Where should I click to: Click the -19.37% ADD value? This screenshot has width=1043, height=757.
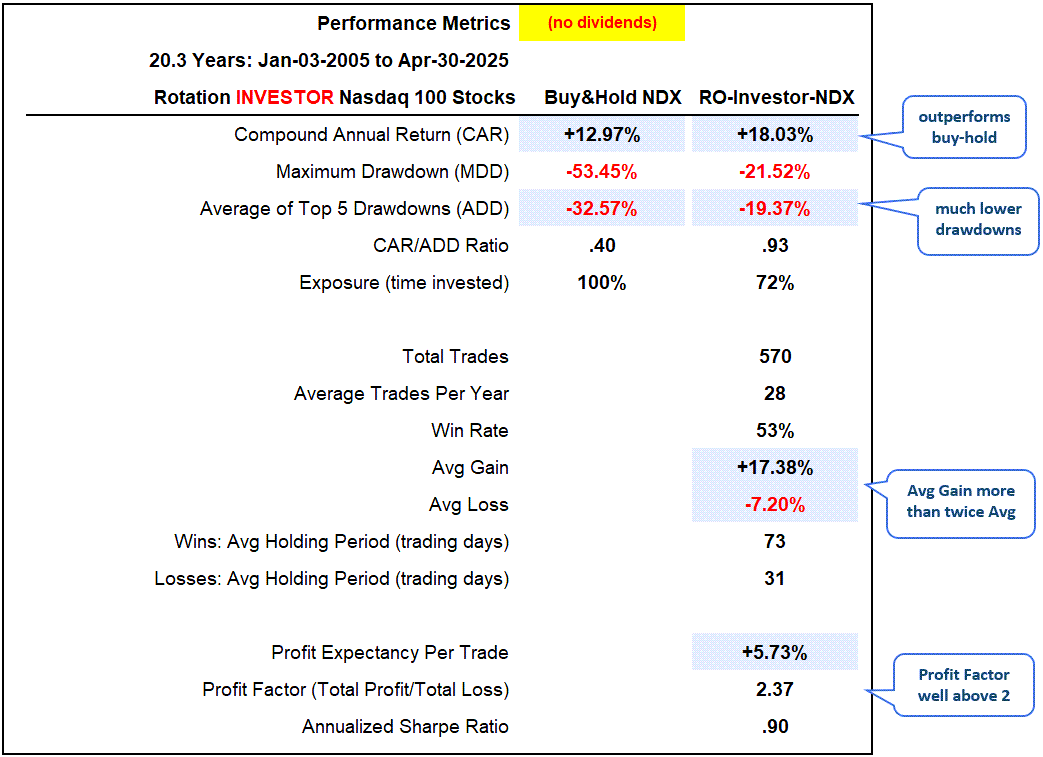[x=775, y=209]
